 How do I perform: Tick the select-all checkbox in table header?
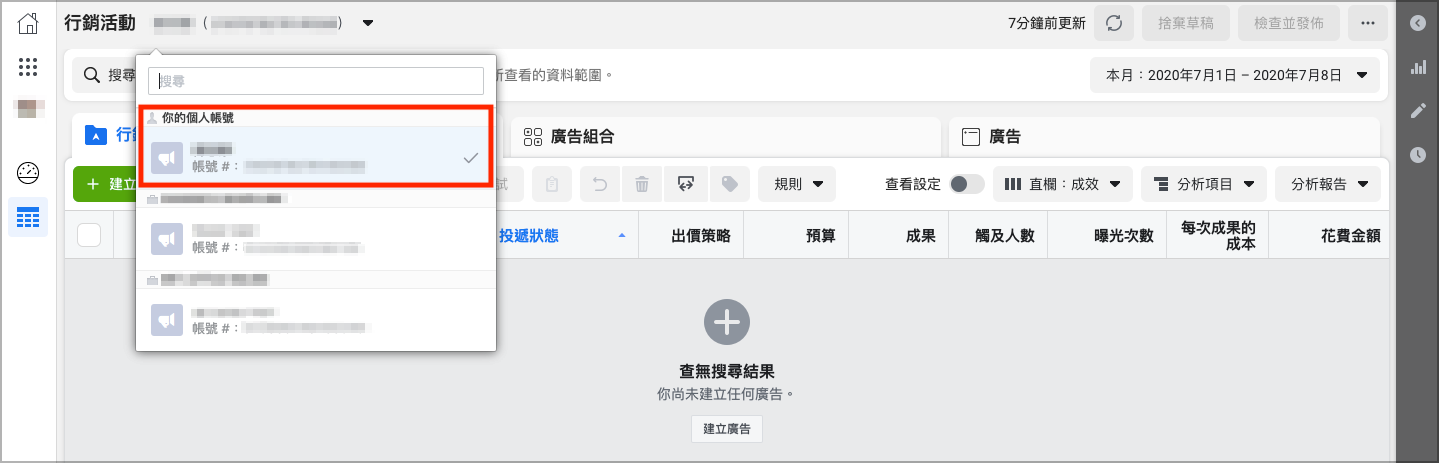click(89, 235)
